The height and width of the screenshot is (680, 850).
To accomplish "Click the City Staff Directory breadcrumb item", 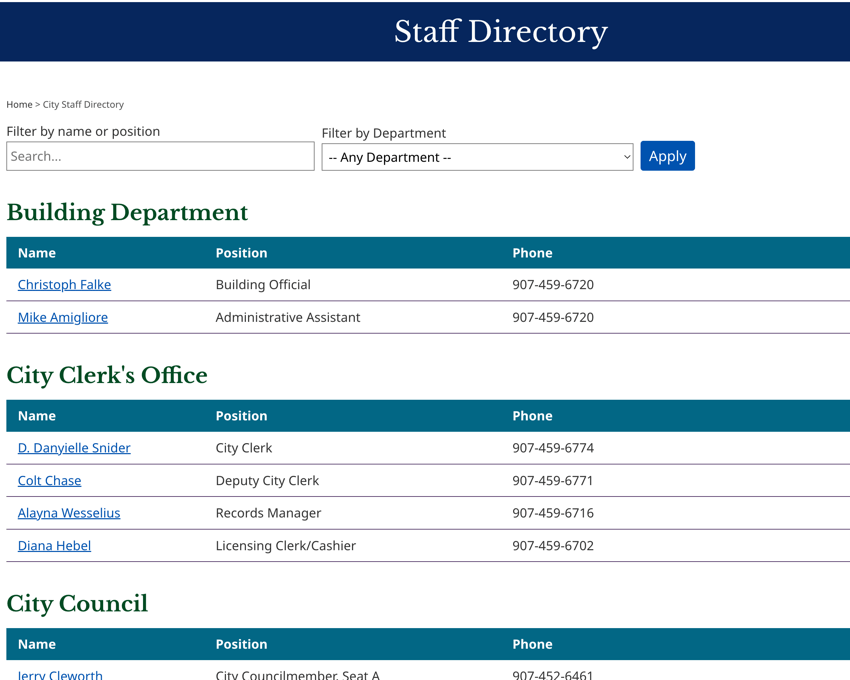I will pyautogui.click(x=81, y=104).
